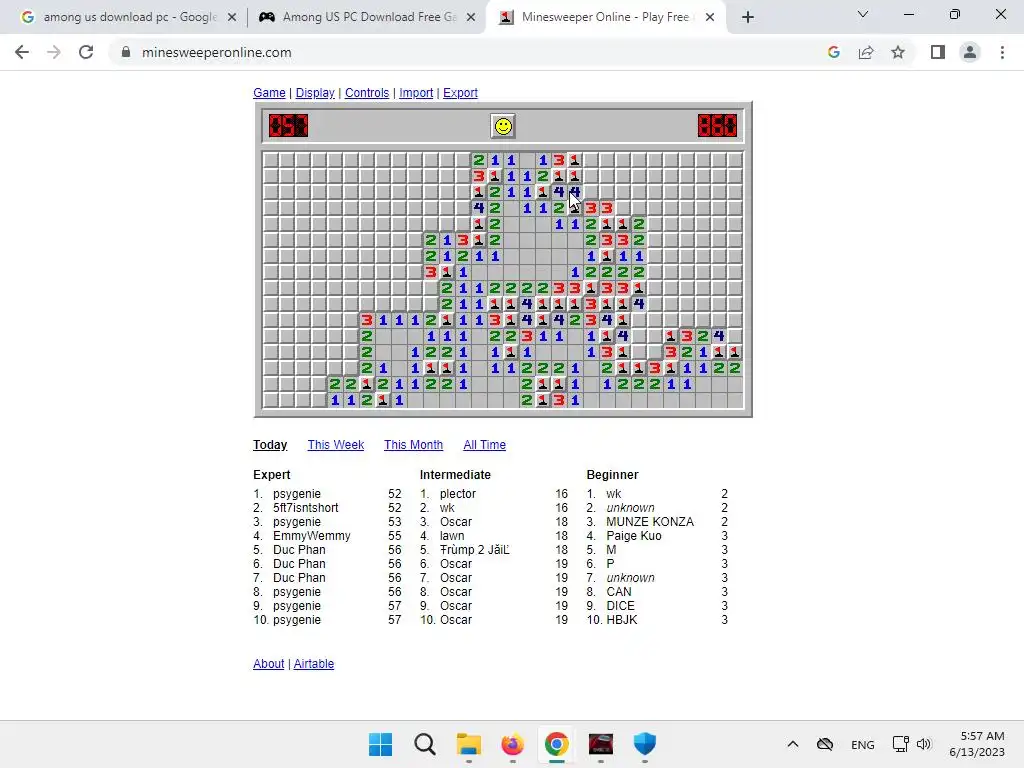Click the smiley face reset button
Image resolution: width=1024 pixels, height=768 pixels.
point(503,126)
